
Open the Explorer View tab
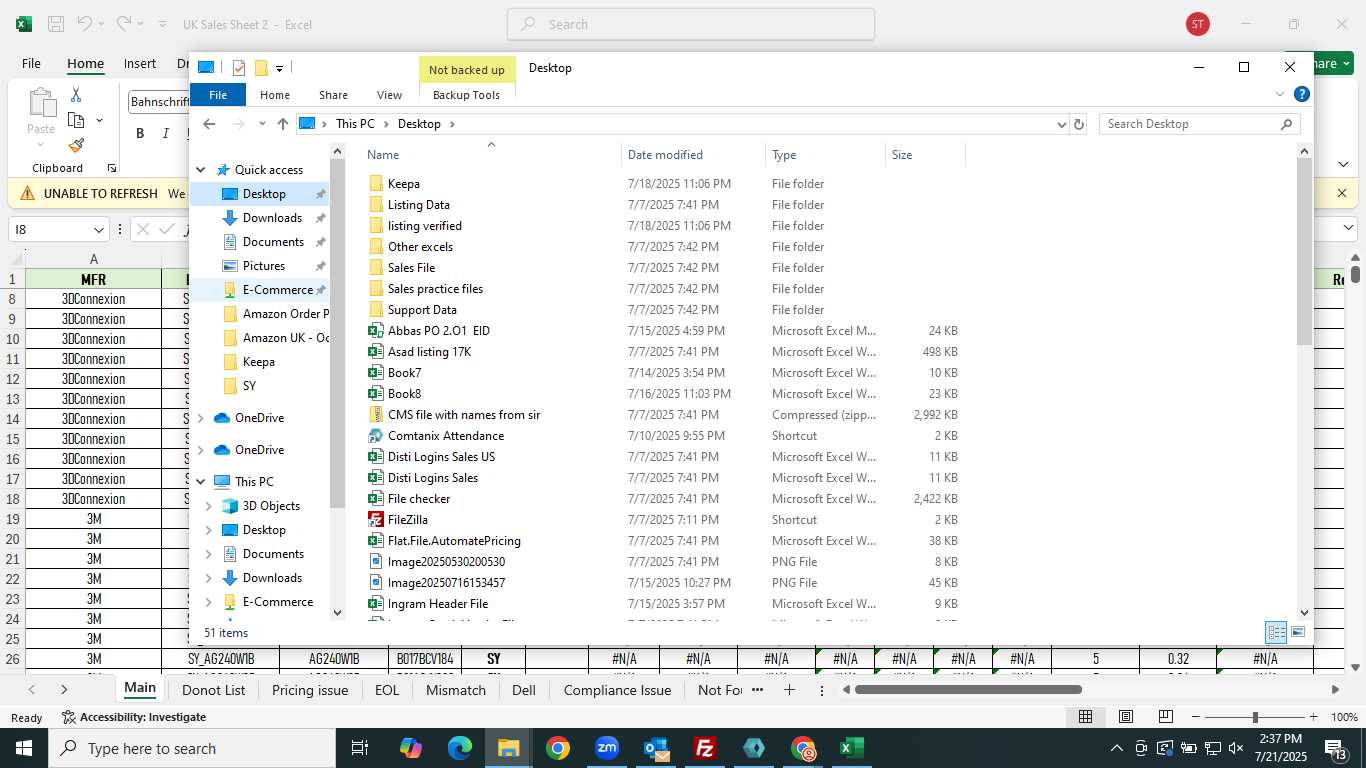pos(389,95)
